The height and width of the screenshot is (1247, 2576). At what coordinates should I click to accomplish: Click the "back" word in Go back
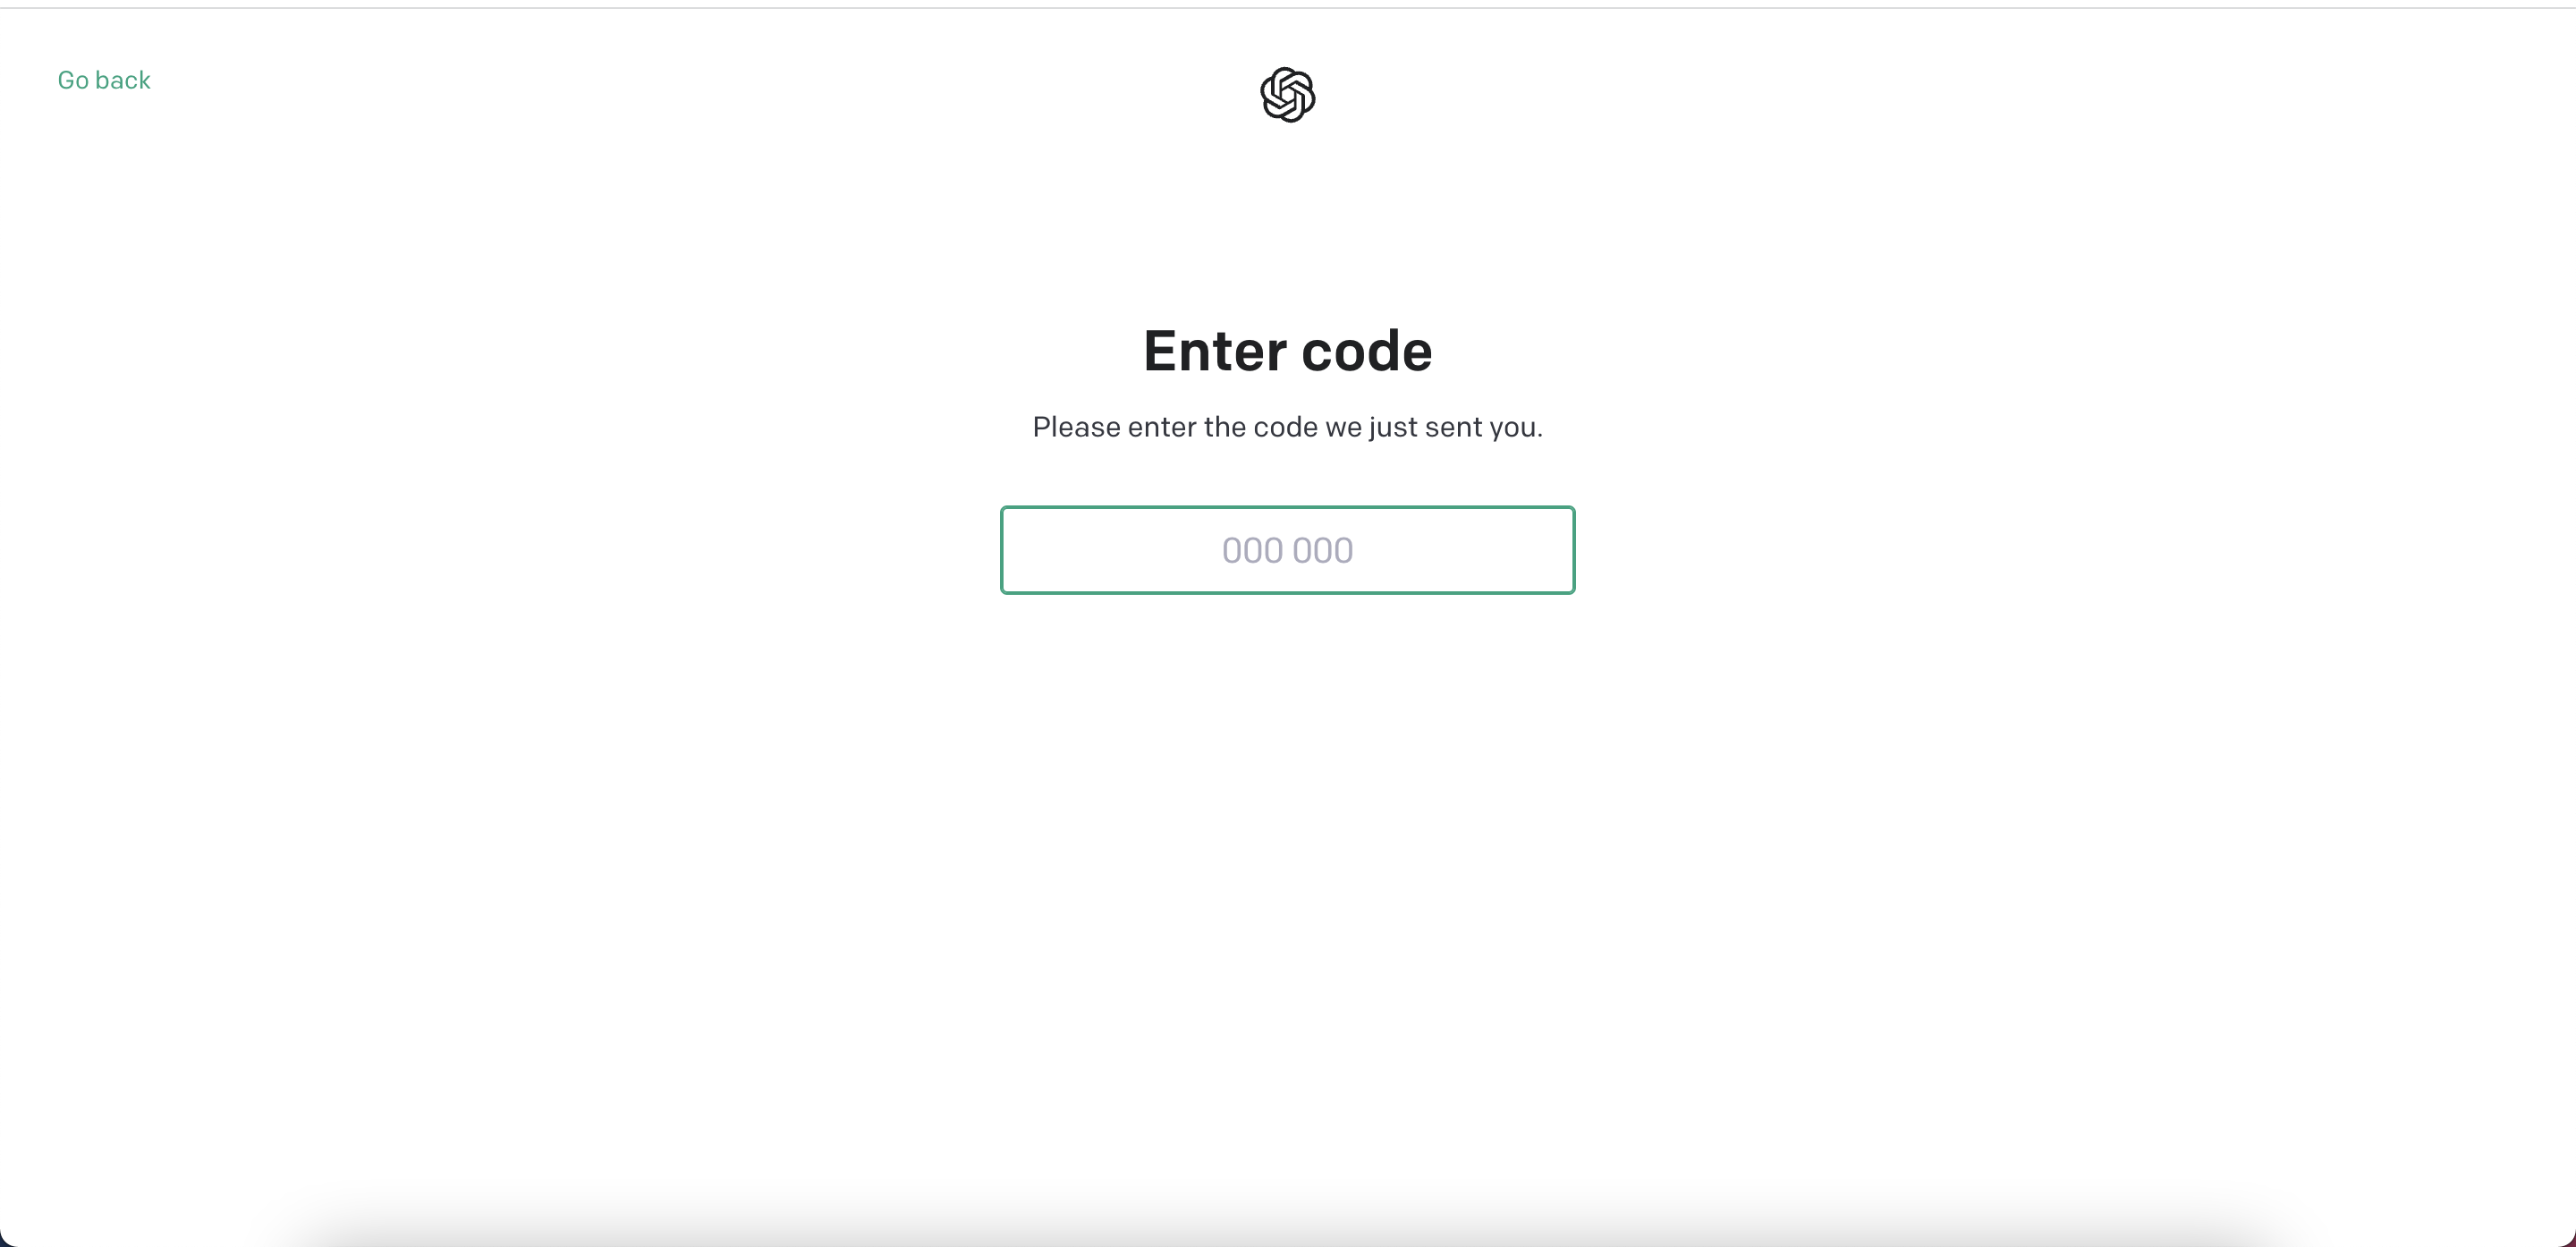(x=123, y=80)
